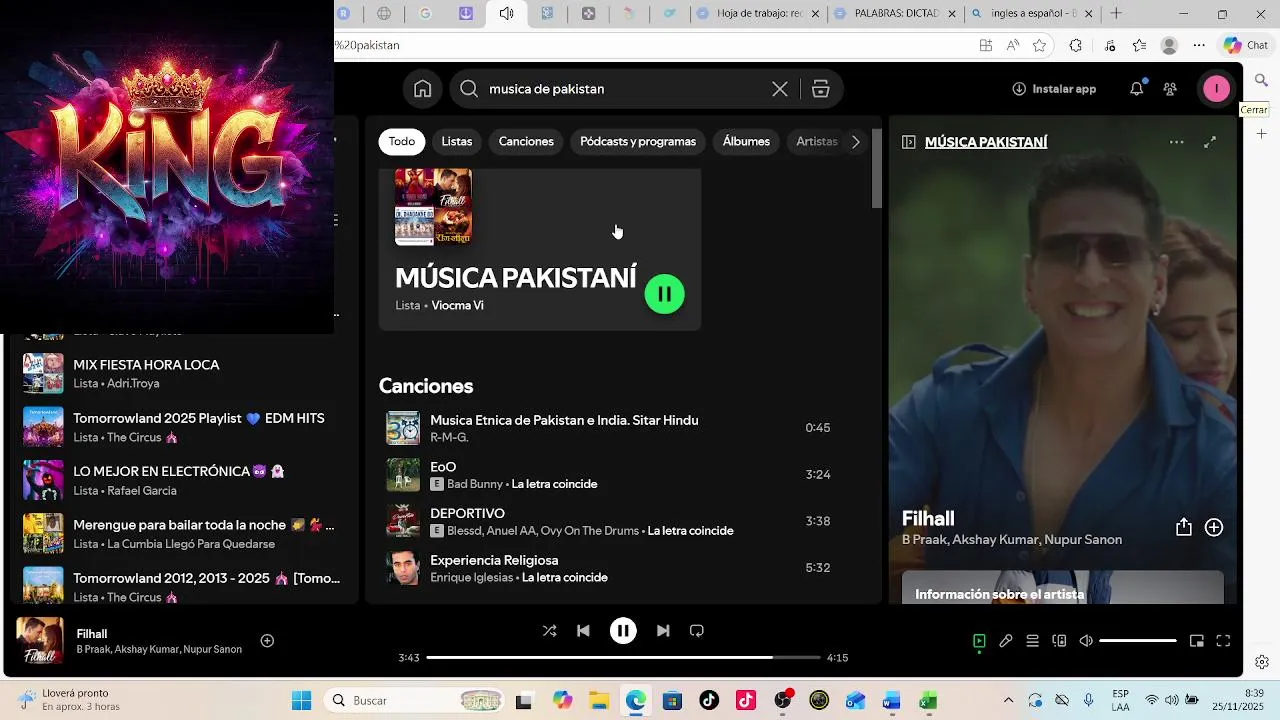Viewport: 1280px width, 720px height.
Task: Open Enrique Iglesias artist link
Action: (472, 578)
